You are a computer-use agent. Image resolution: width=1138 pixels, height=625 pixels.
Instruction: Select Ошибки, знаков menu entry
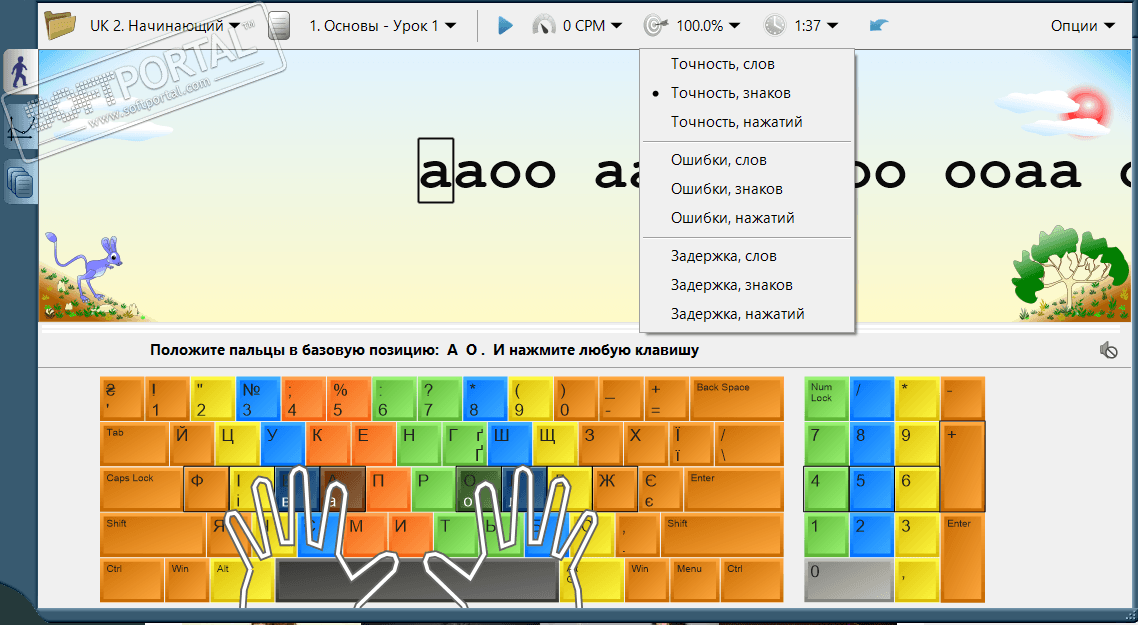point(748,189)
